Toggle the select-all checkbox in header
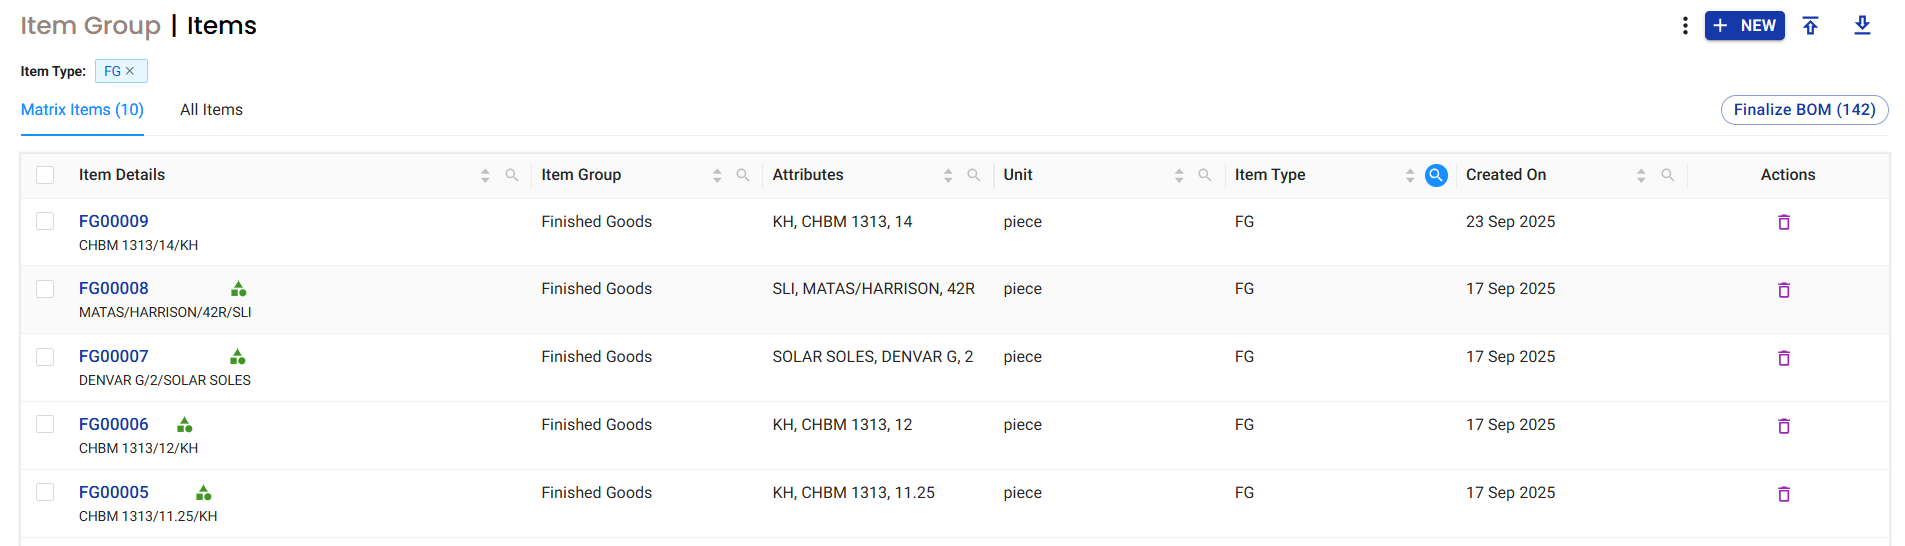The image size is (1905, 546). [45, 175]
